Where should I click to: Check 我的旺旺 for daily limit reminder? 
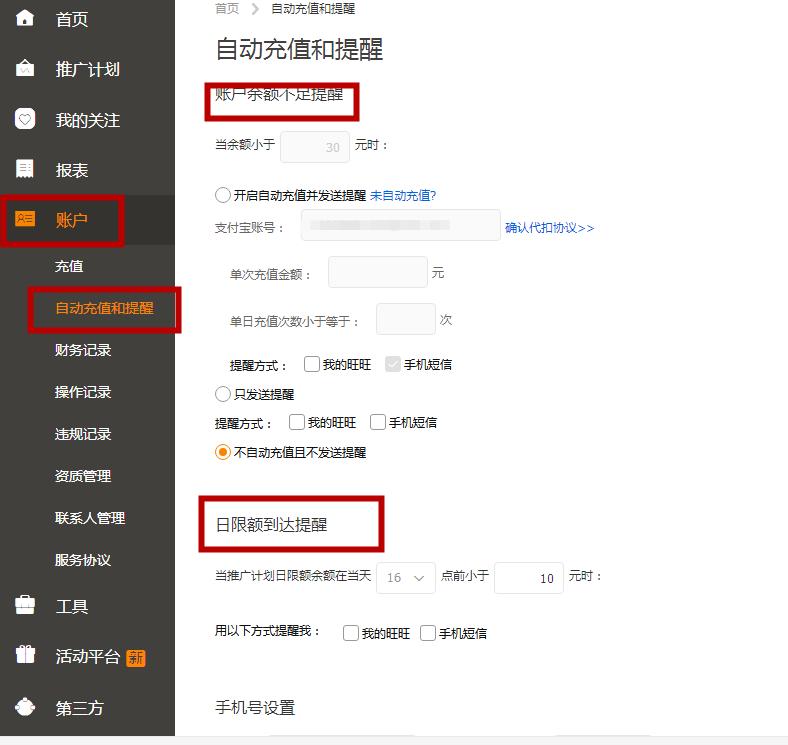click(350, 633)
